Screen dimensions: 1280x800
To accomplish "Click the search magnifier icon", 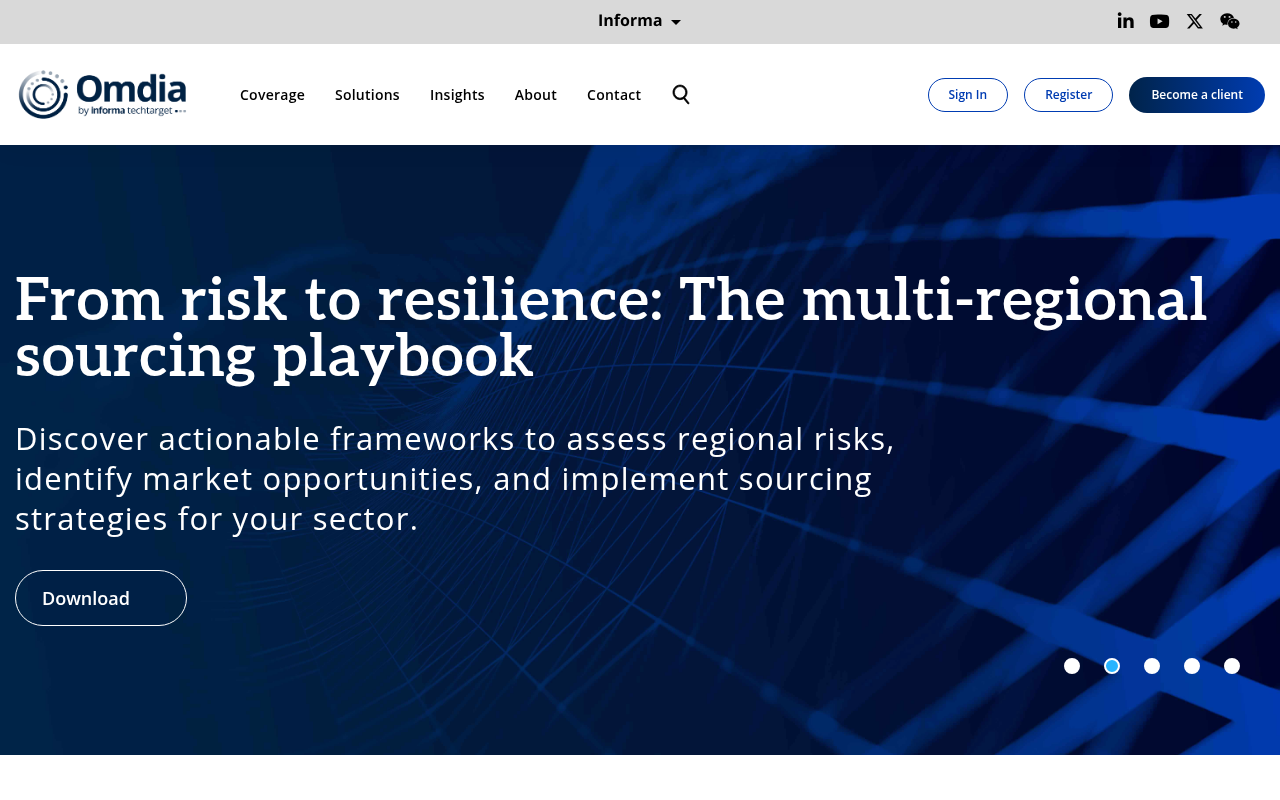I will [681, 94].
